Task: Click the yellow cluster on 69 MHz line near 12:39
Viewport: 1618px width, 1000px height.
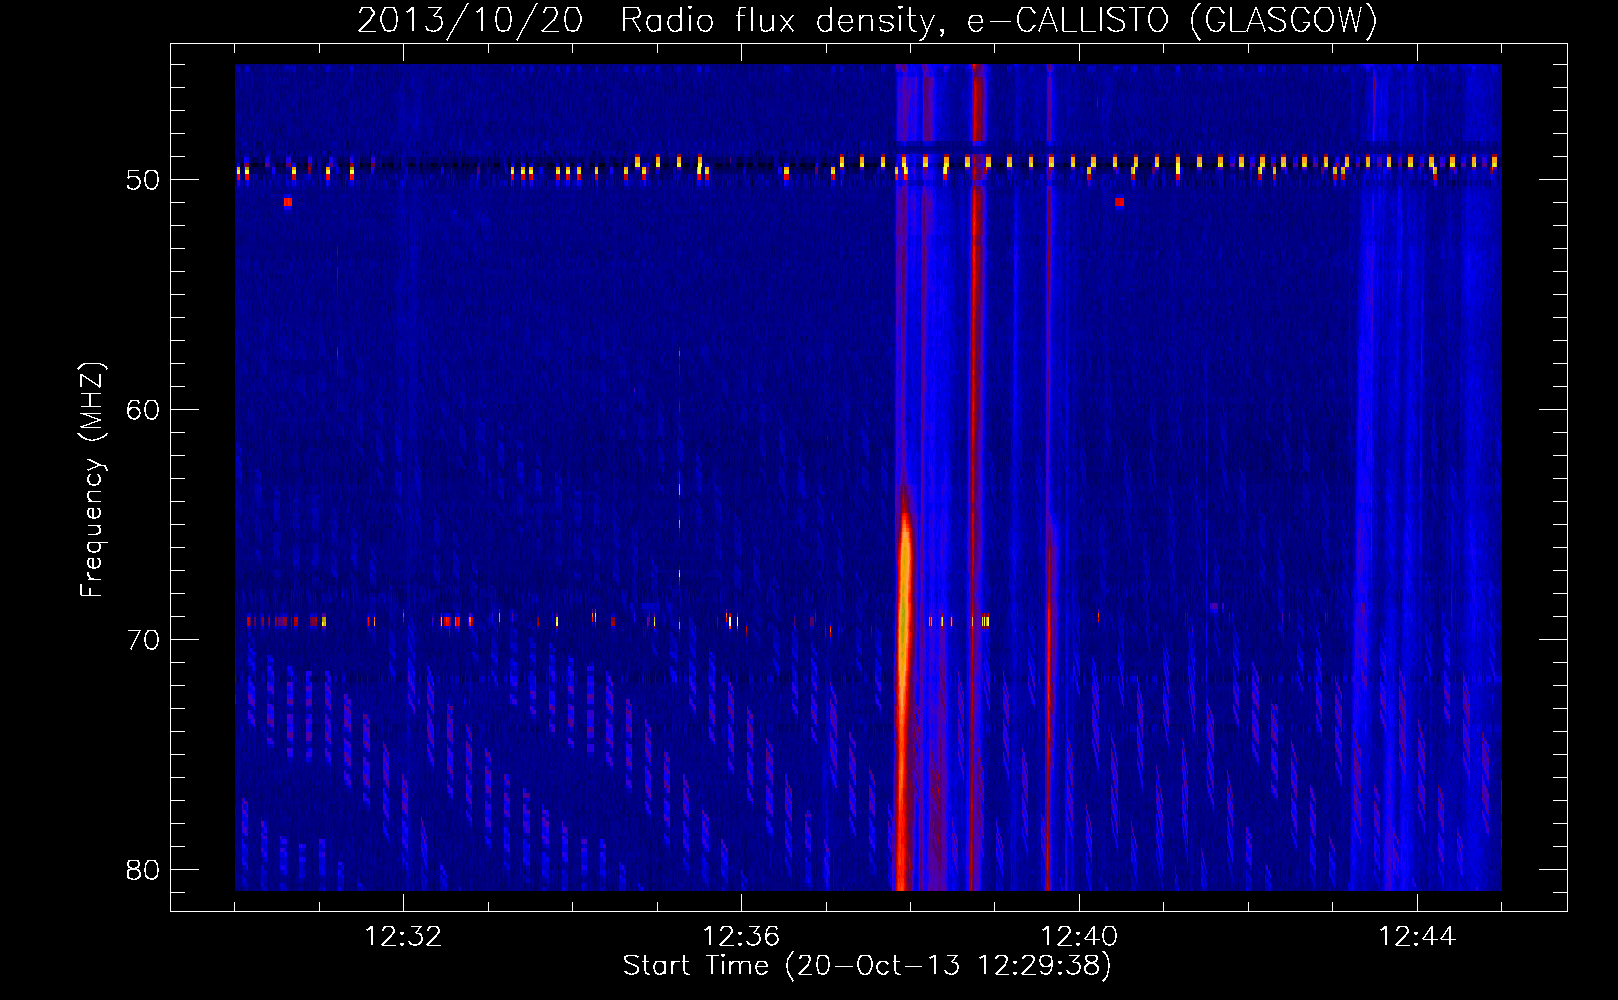Action: 985,621
